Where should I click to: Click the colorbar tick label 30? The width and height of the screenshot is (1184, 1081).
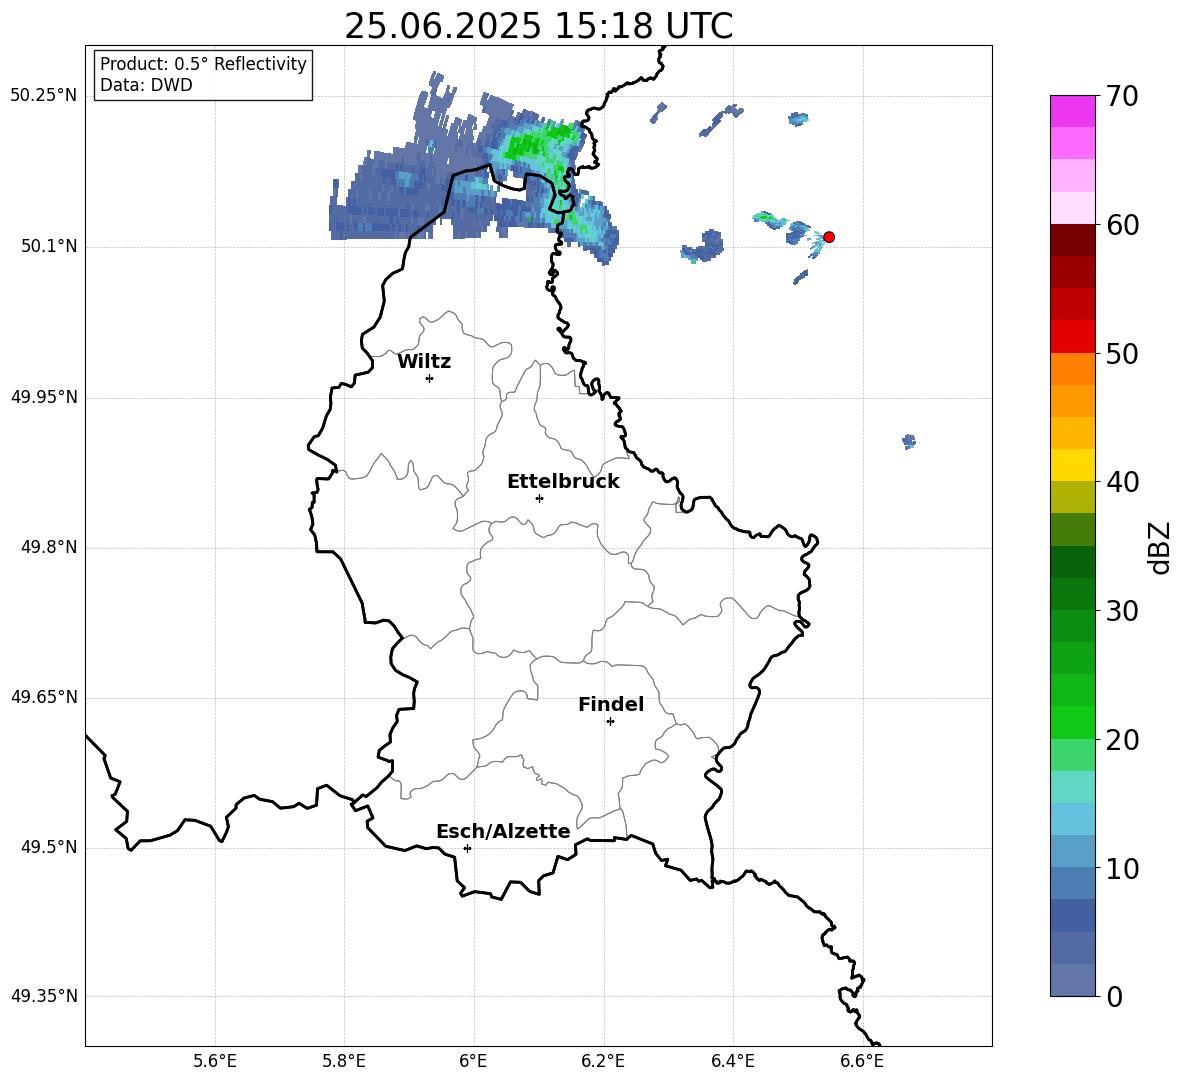[x=1122, y=611]
